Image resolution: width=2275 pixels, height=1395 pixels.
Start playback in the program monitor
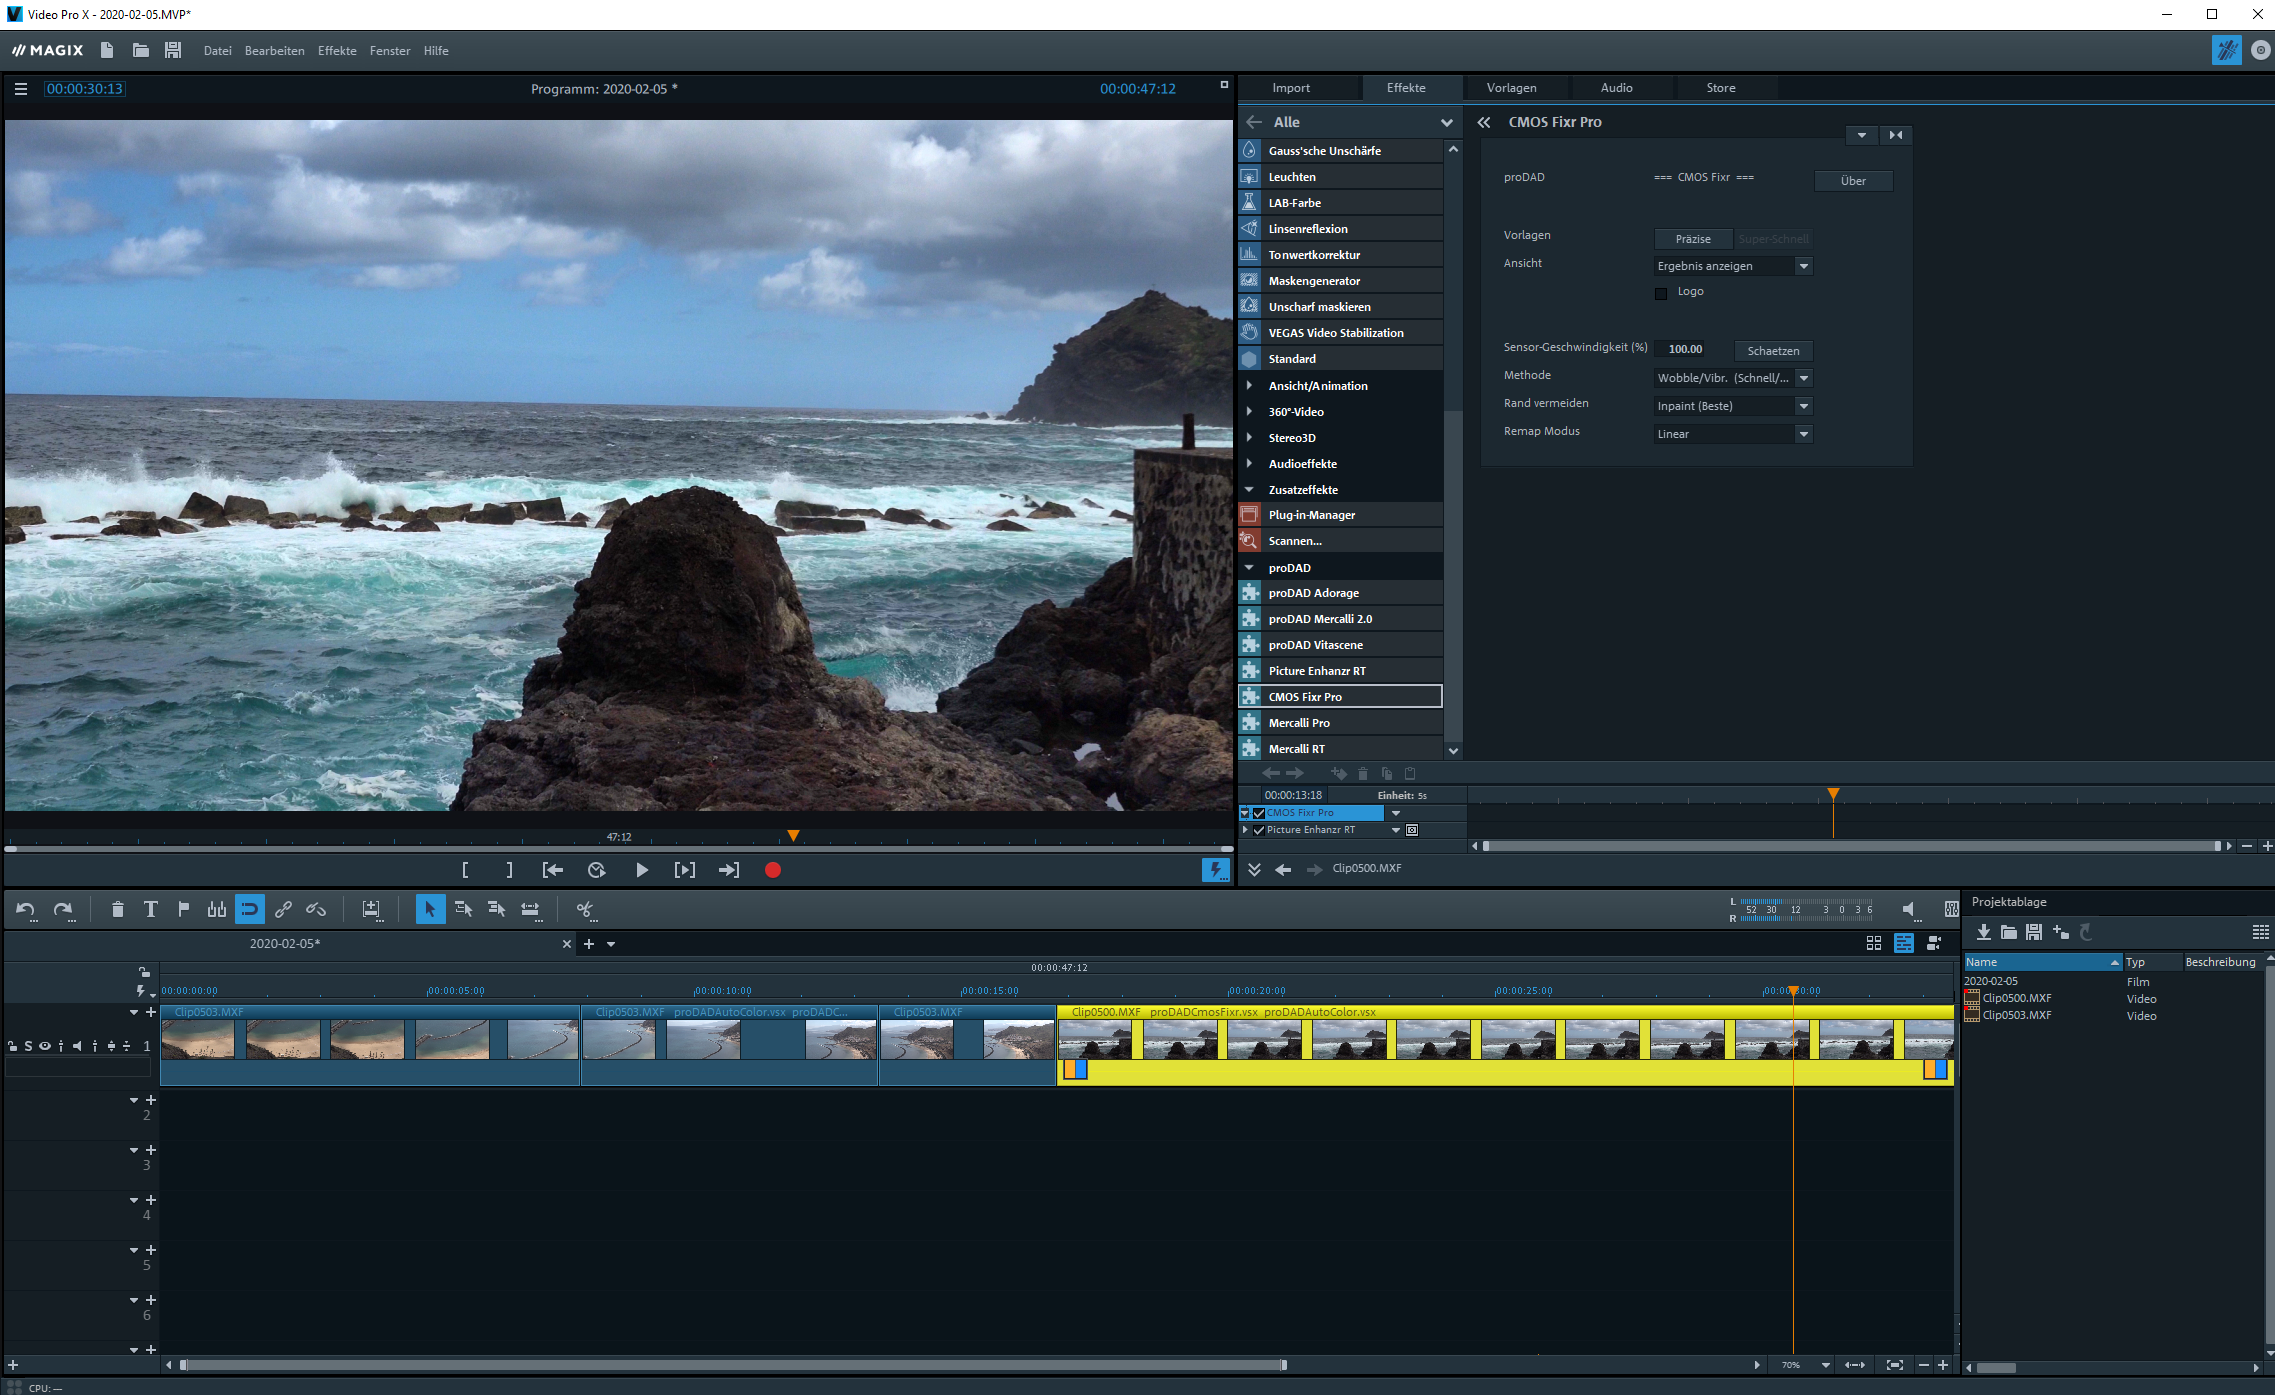click(641, 870)
